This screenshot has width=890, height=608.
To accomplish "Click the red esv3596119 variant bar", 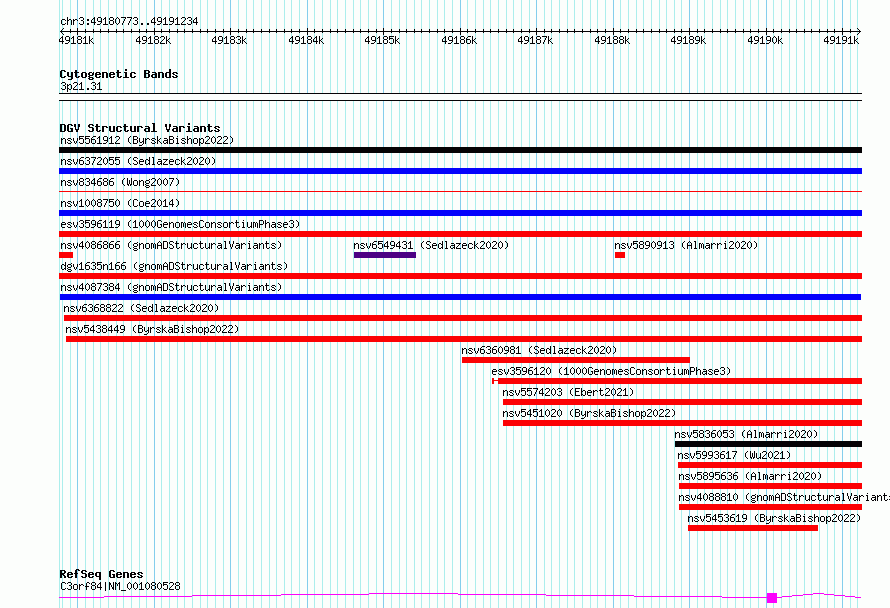I will pyautogui.click(x=460, y=234).
